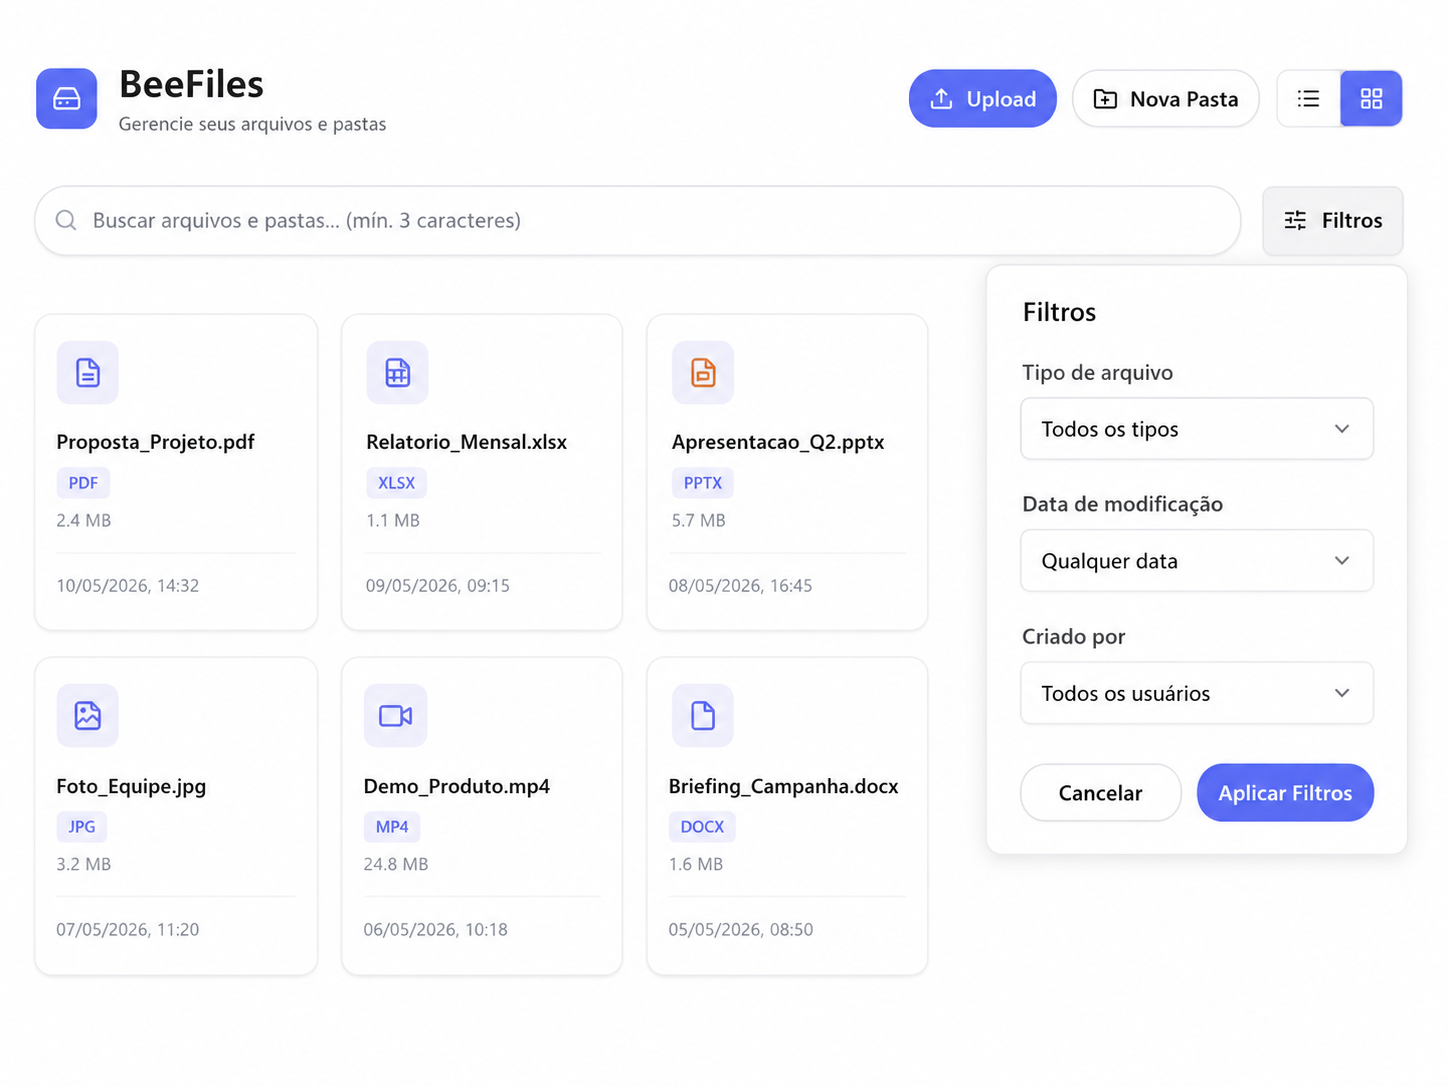Viewport: 1448px width, 1086px height.
Task: Click the date 06/05/2026, 10:18
Action: point(436,930)
